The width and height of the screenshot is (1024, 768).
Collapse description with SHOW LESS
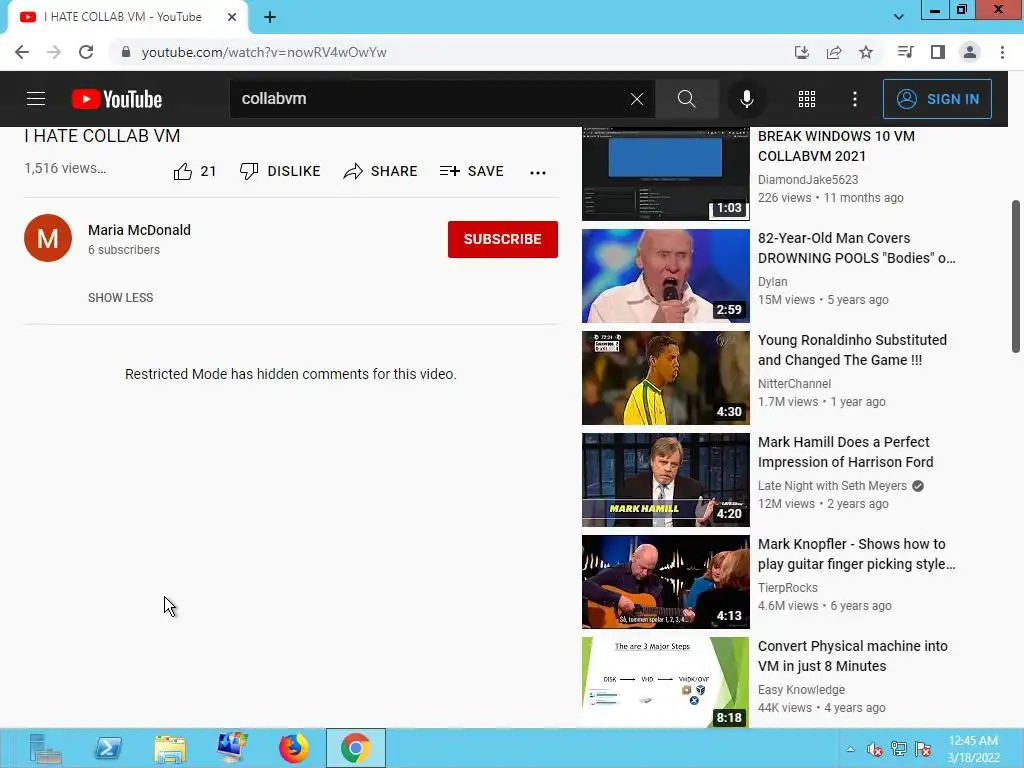(x=121, y=298)
